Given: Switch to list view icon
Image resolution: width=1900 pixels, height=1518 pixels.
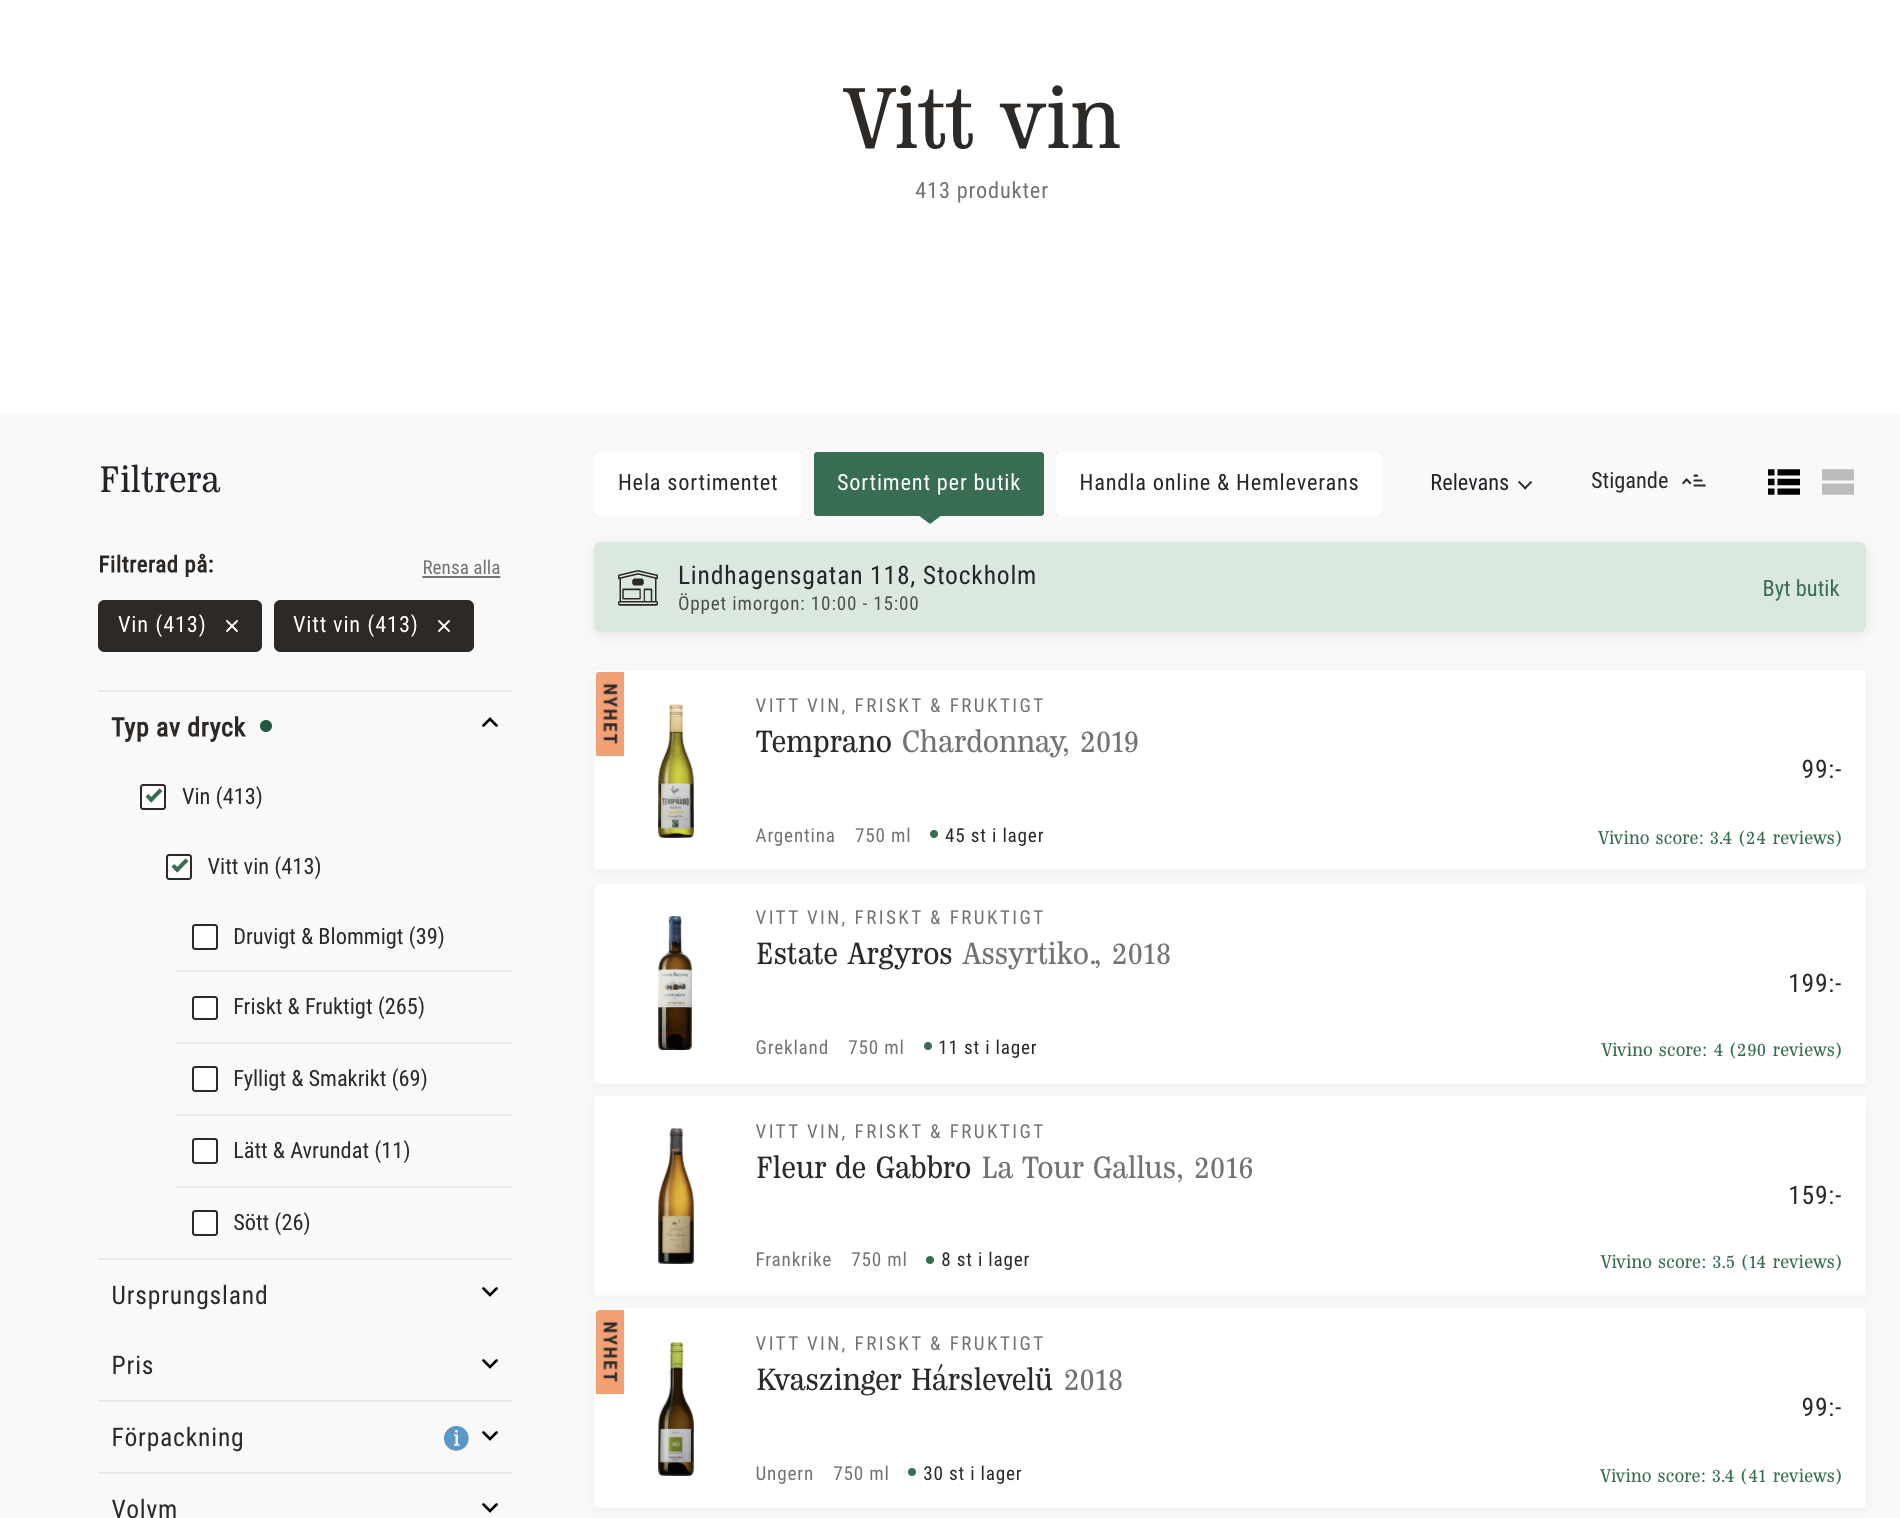Looking at the screenshot, I should click(1783, 482).
